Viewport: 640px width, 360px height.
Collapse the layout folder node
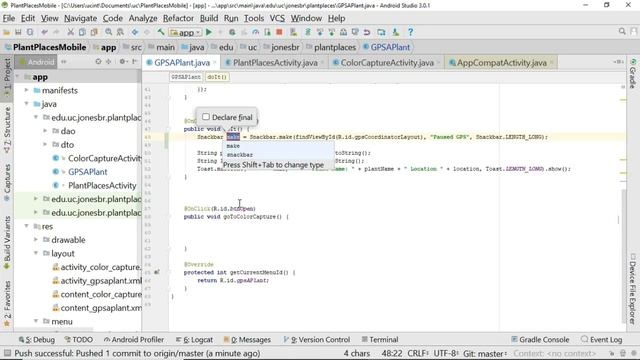click(x=36, y=253)
